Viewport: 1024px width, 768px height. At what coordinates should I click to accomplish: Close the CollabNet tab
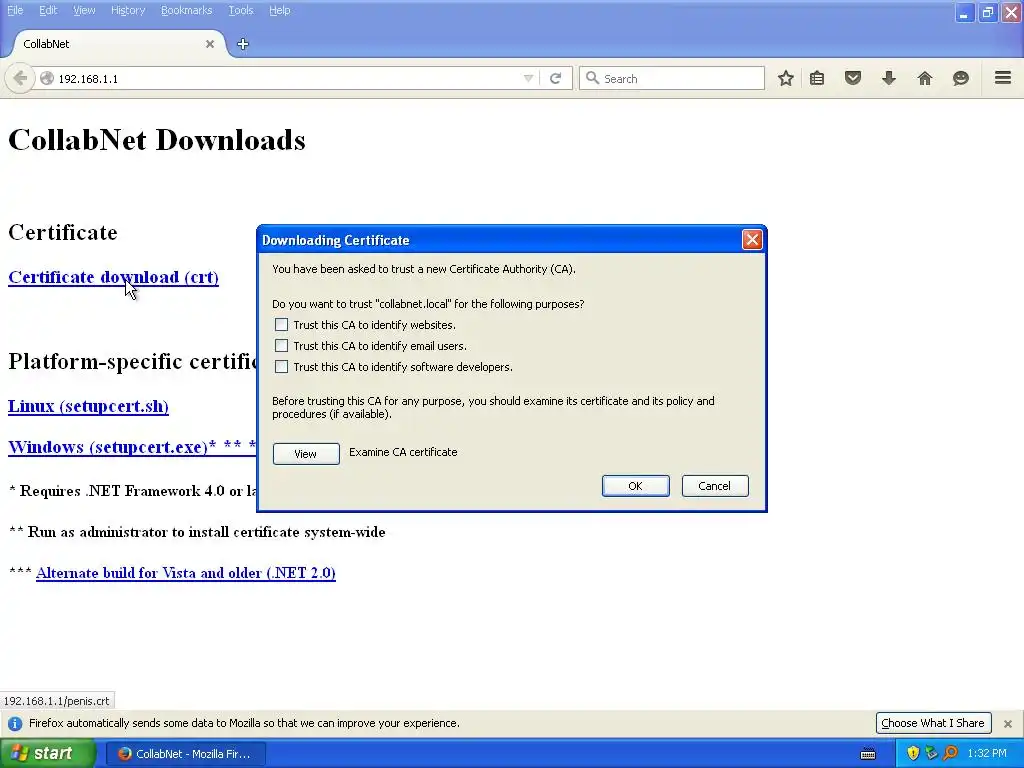[210, 44]
